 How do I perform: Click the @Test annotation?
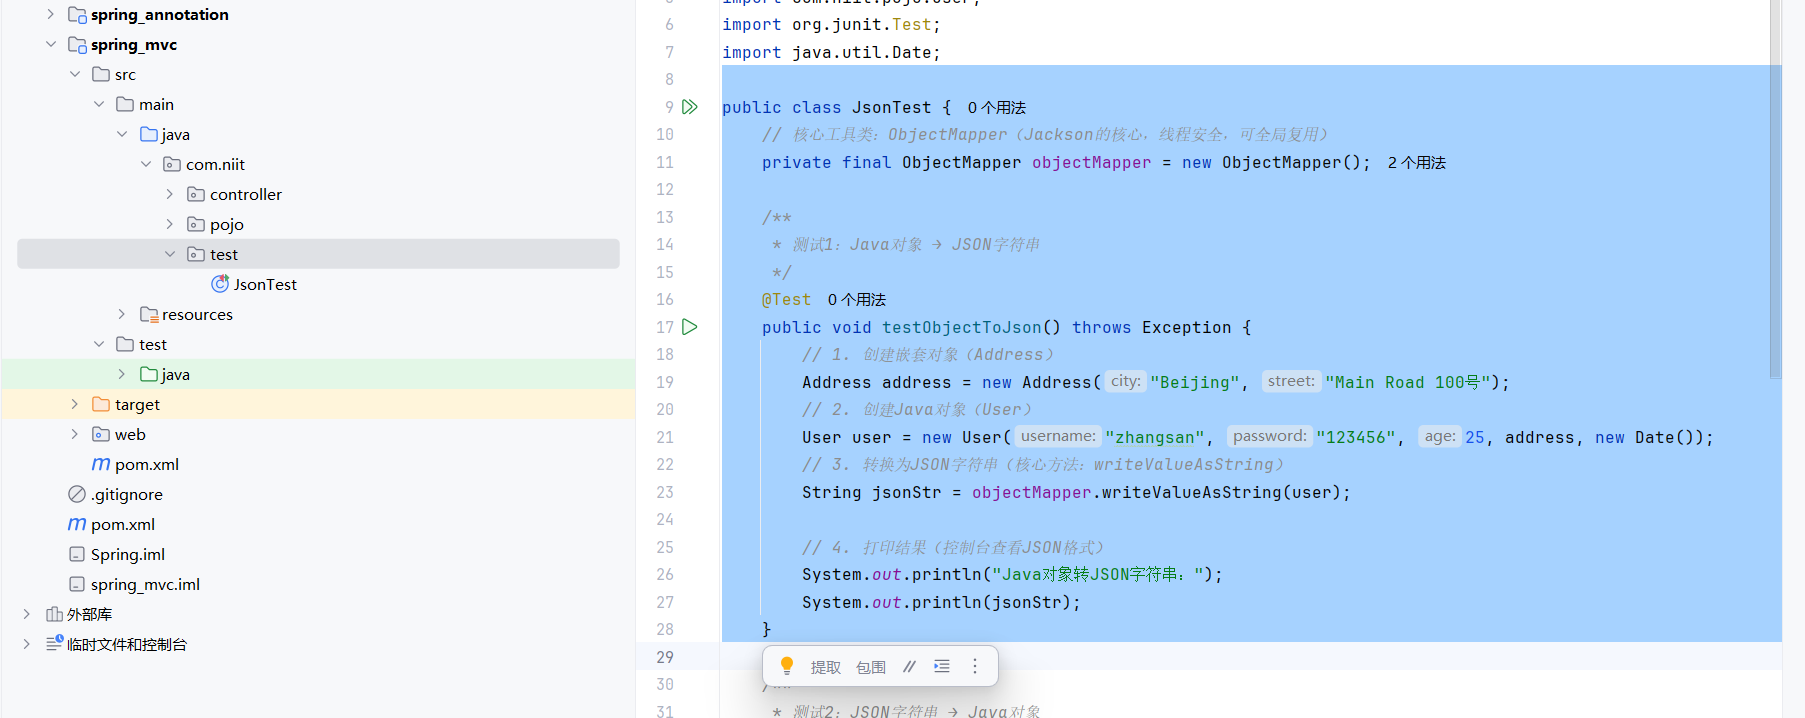pyautogui.click(x=786, y=299)
